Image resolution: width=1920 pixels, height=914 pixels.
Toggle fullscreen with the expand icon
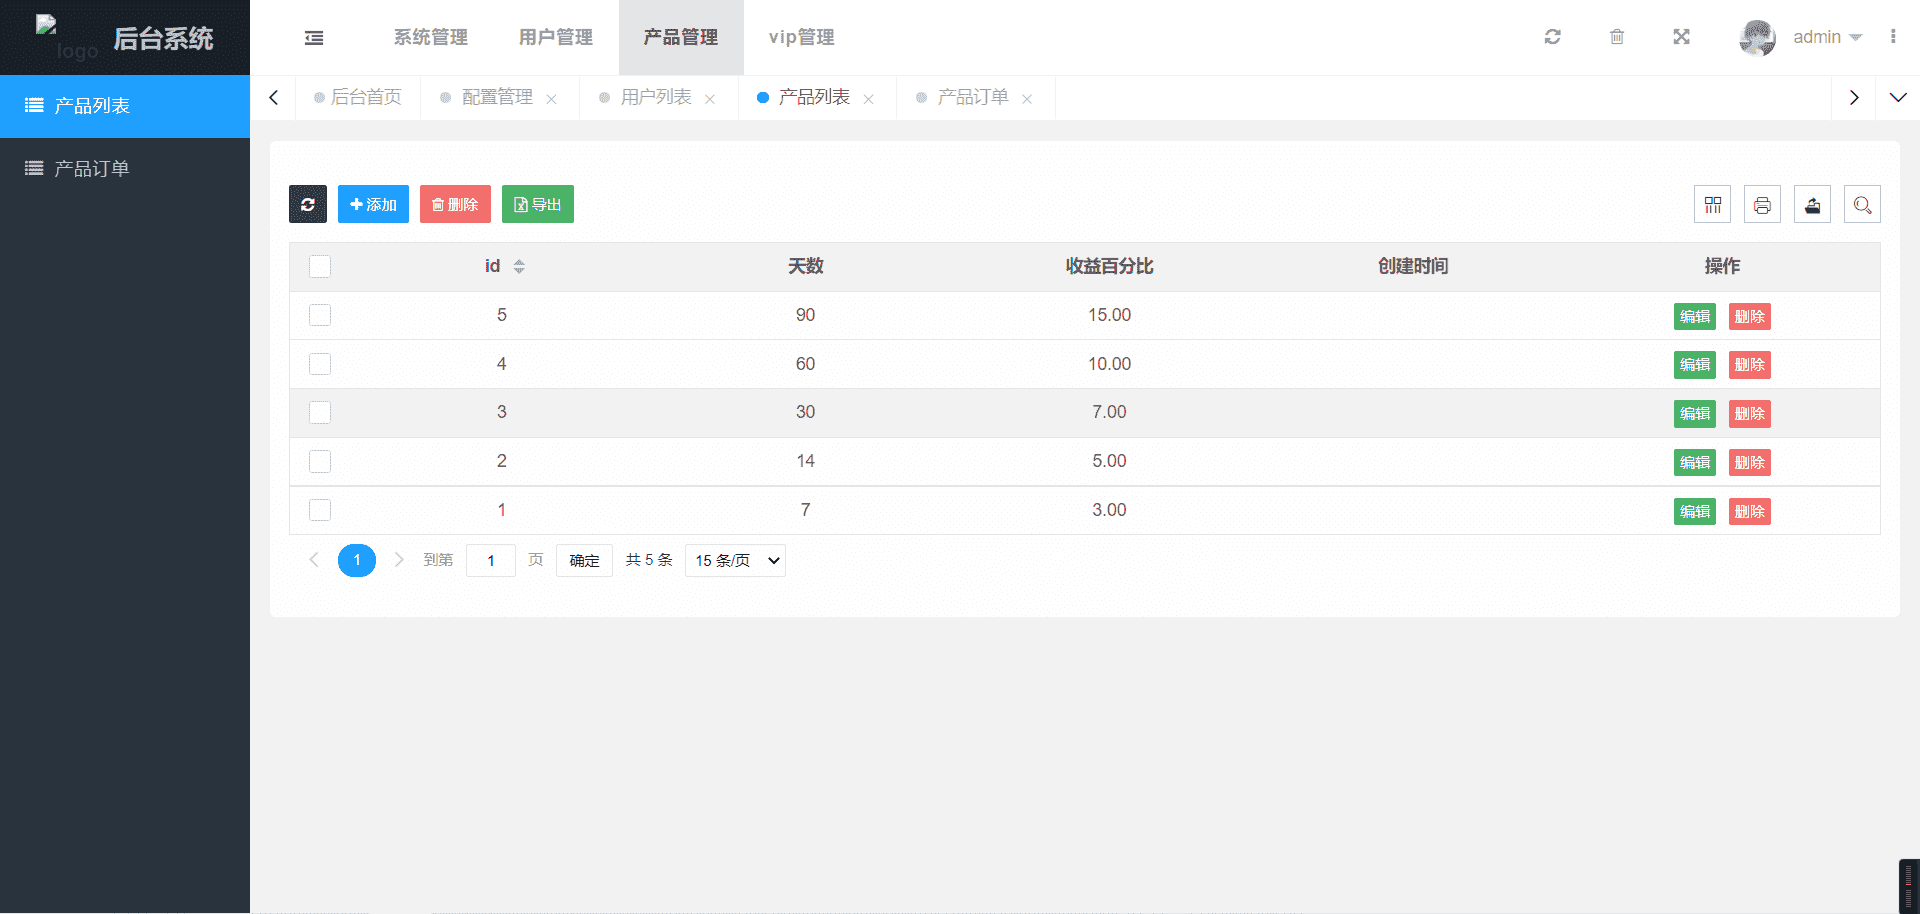pyautogui.click(x=1681, y=37)
